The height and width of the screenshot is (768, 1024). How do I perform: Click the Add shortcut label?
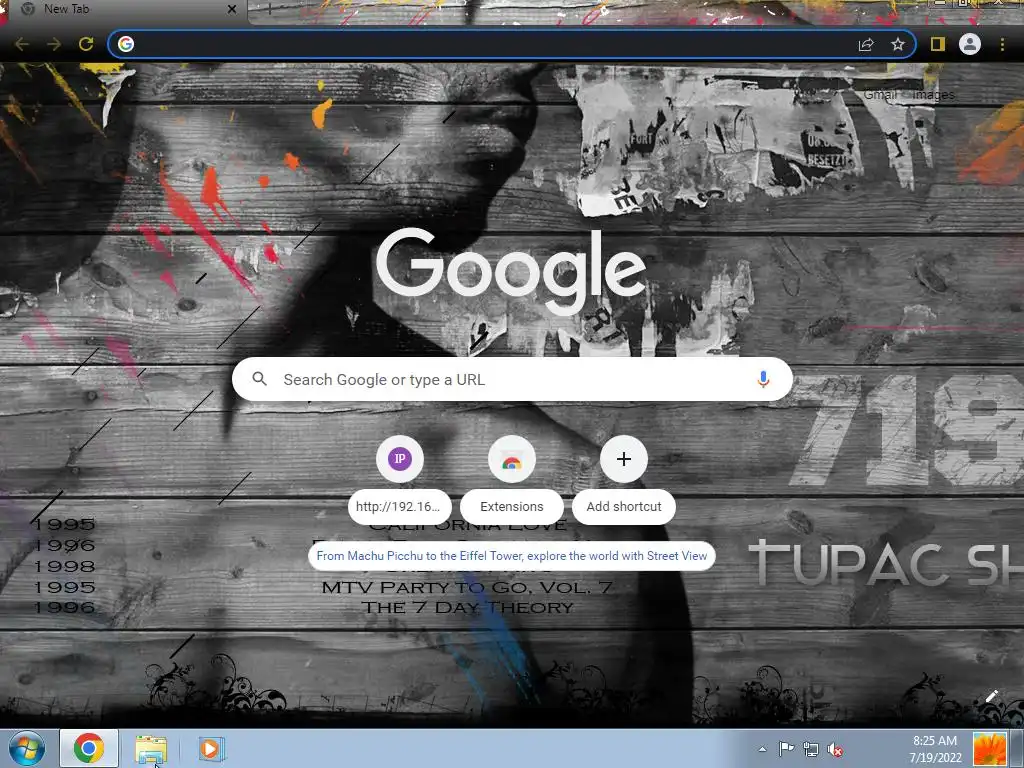[x=624, y=506]
